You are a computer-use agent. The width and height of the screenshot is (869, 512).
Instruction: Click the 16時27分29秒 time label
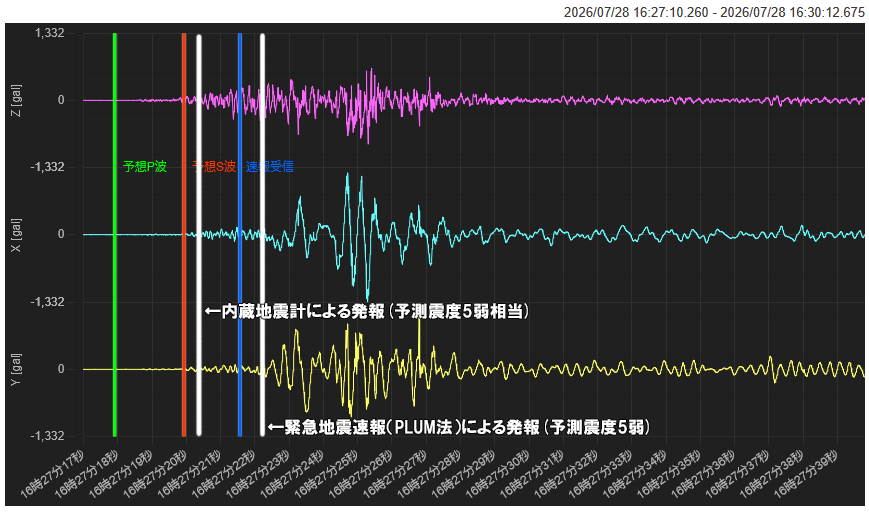(x=463, y=473)
